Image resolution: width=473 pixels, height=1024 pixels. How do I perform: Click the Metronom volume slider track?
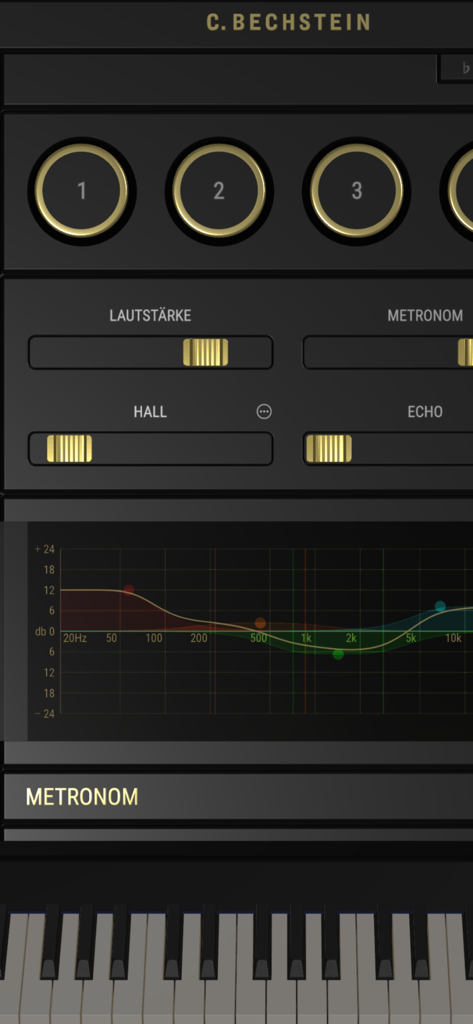point(388,353)
